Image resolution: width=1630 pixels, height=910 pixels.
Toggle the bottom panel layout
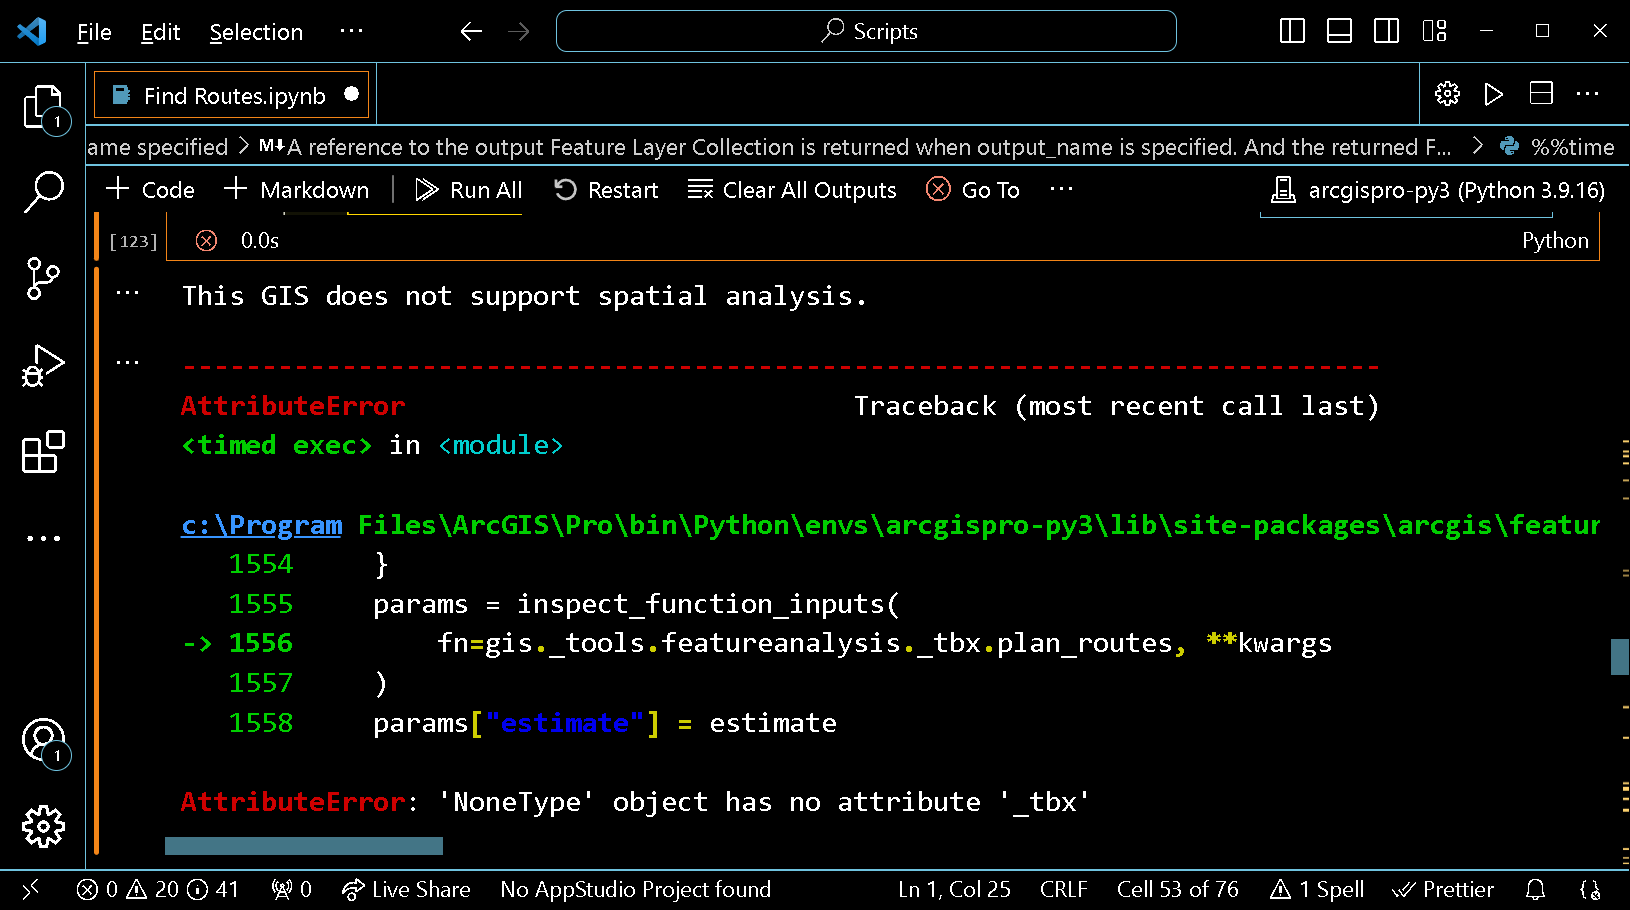(x=1339, y=31)
